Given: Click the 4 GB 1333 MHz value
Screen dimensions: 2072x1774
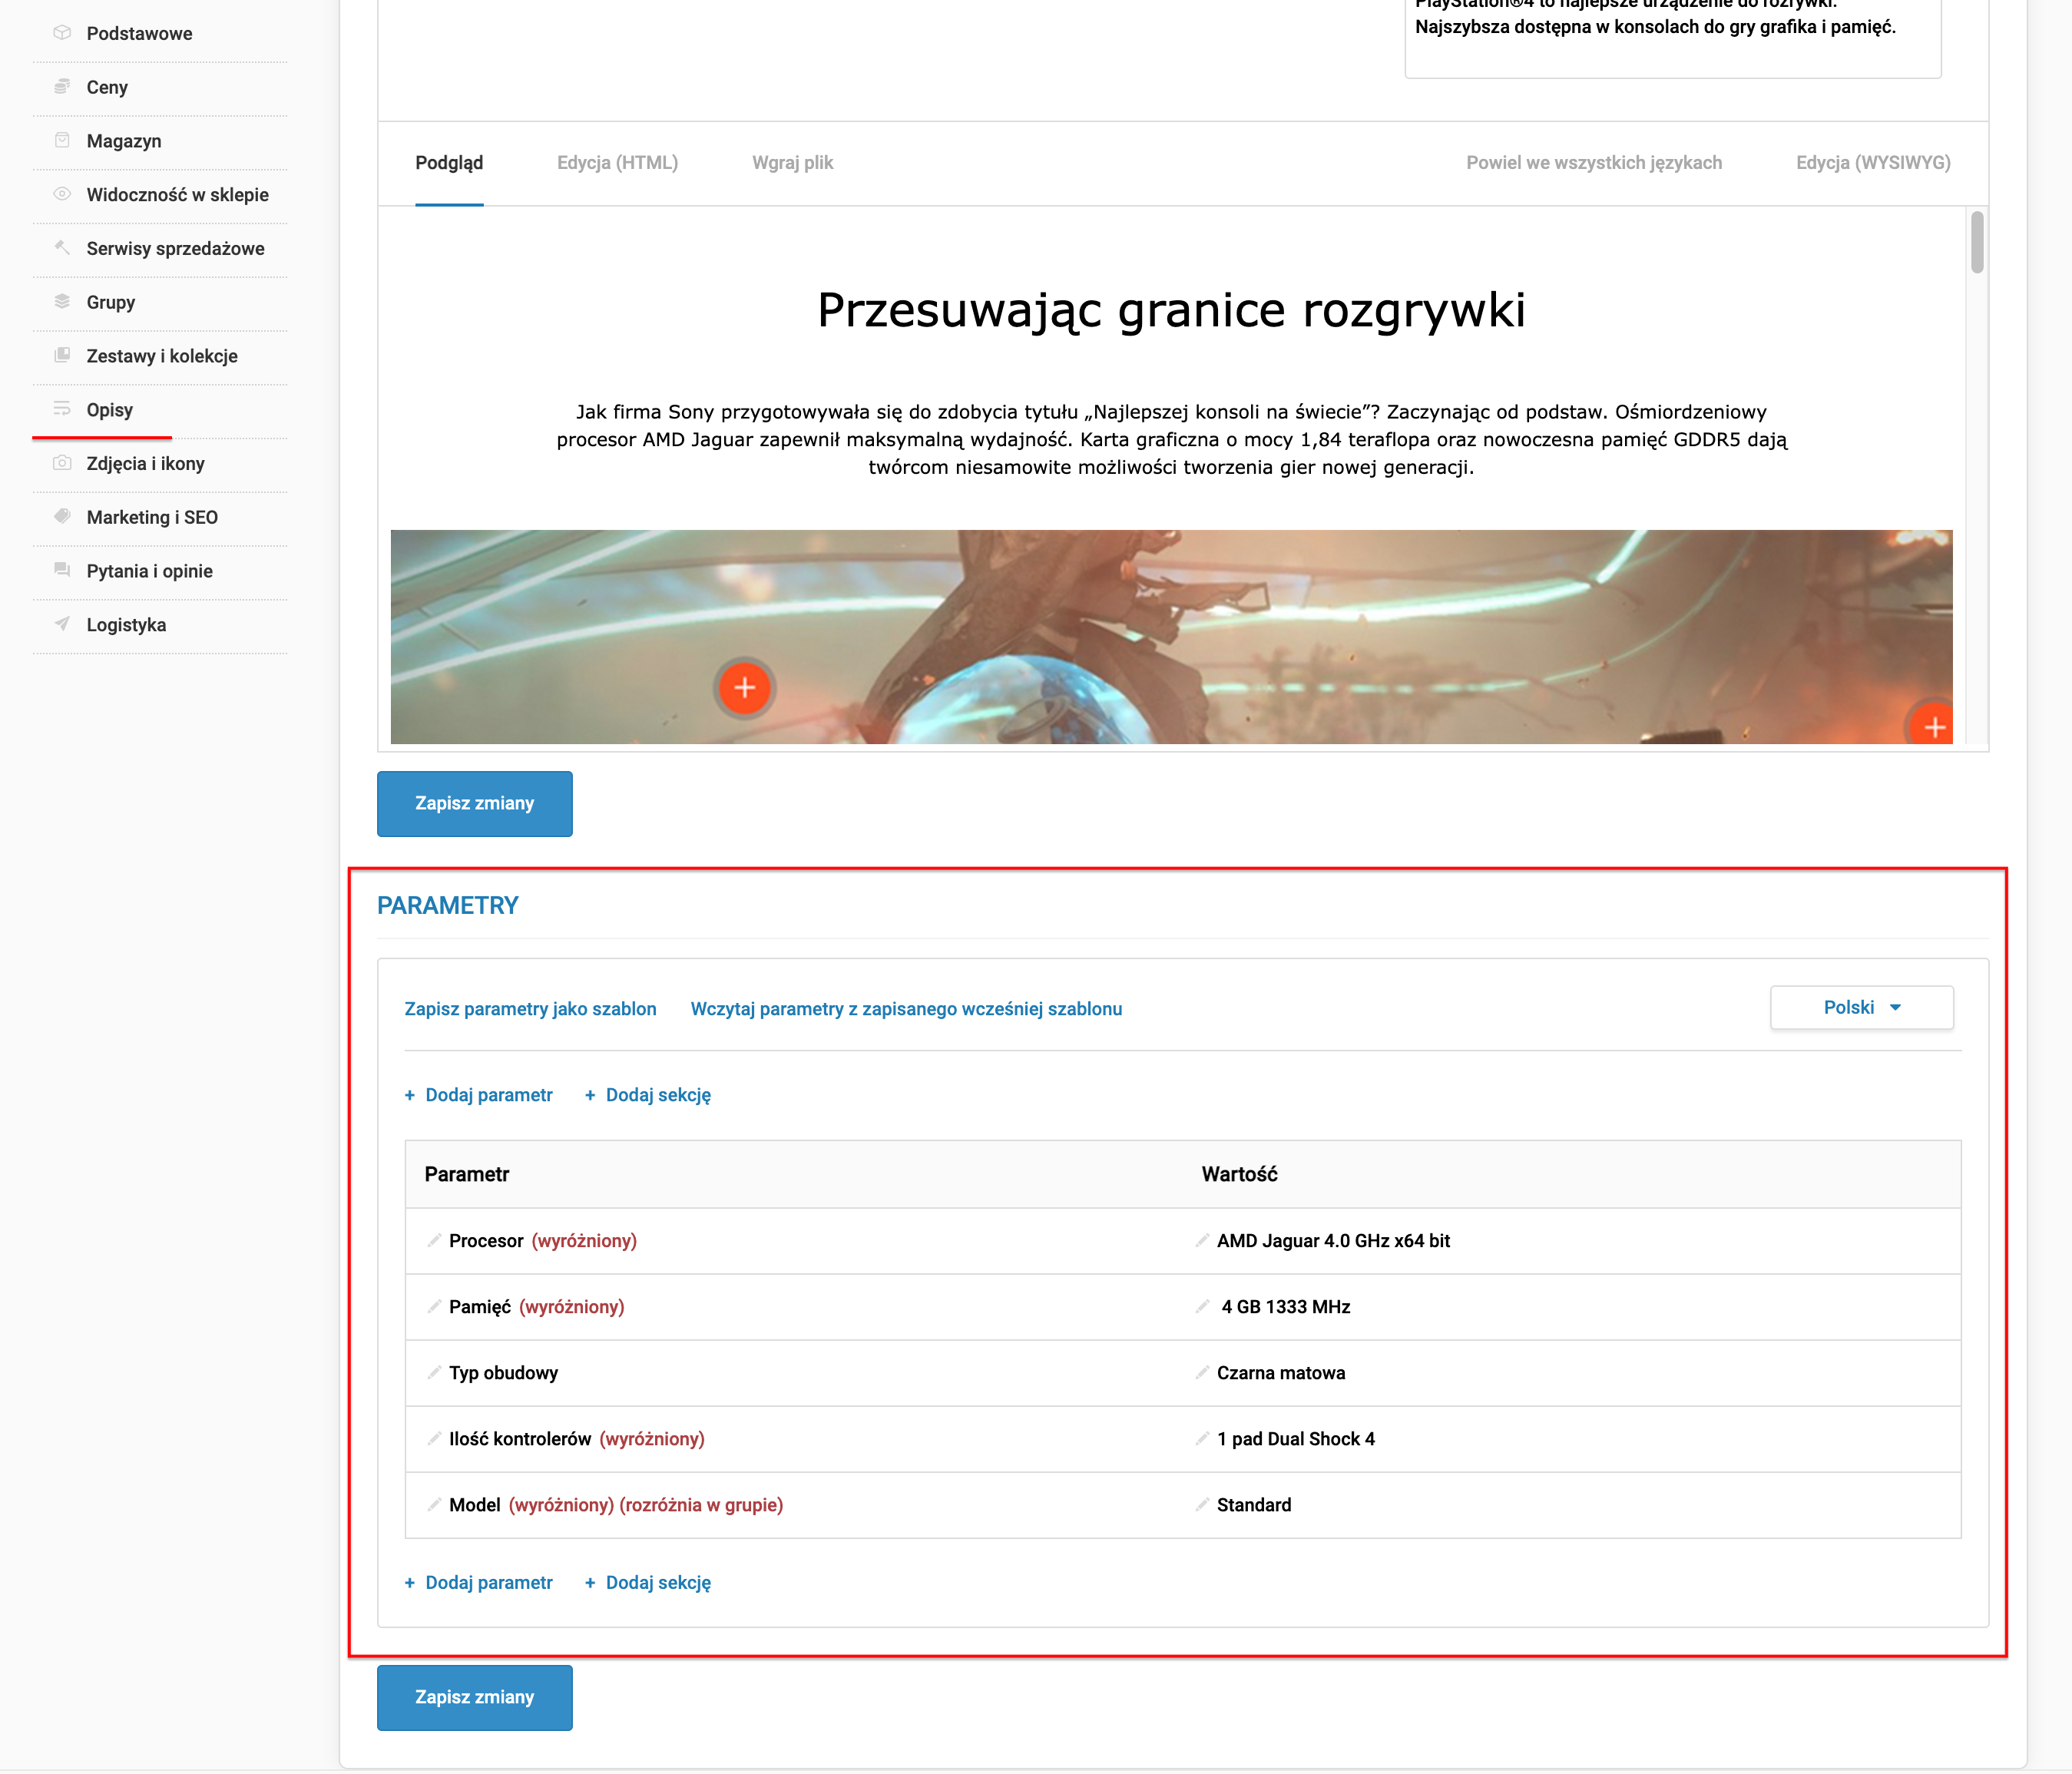Looking at the screenshot, I should point(1285,1306).
